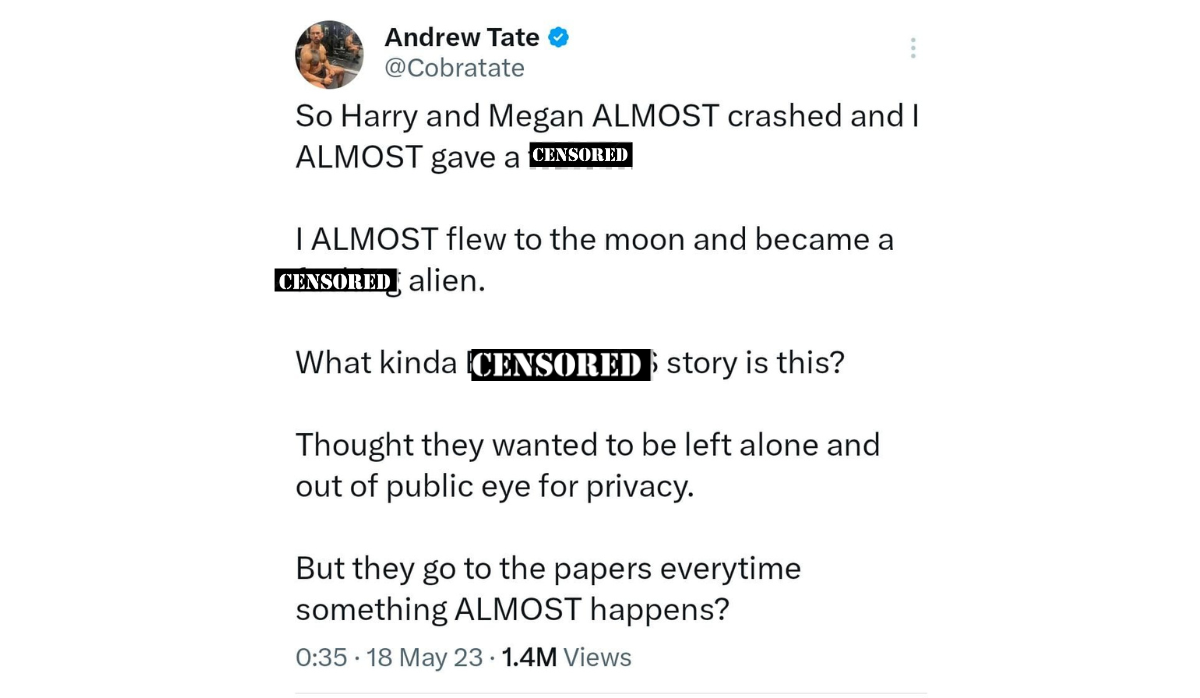This screenshot has width=1200, height=698.
Task: Click the word "alien." in the tweet
Action: coord(447,281)
